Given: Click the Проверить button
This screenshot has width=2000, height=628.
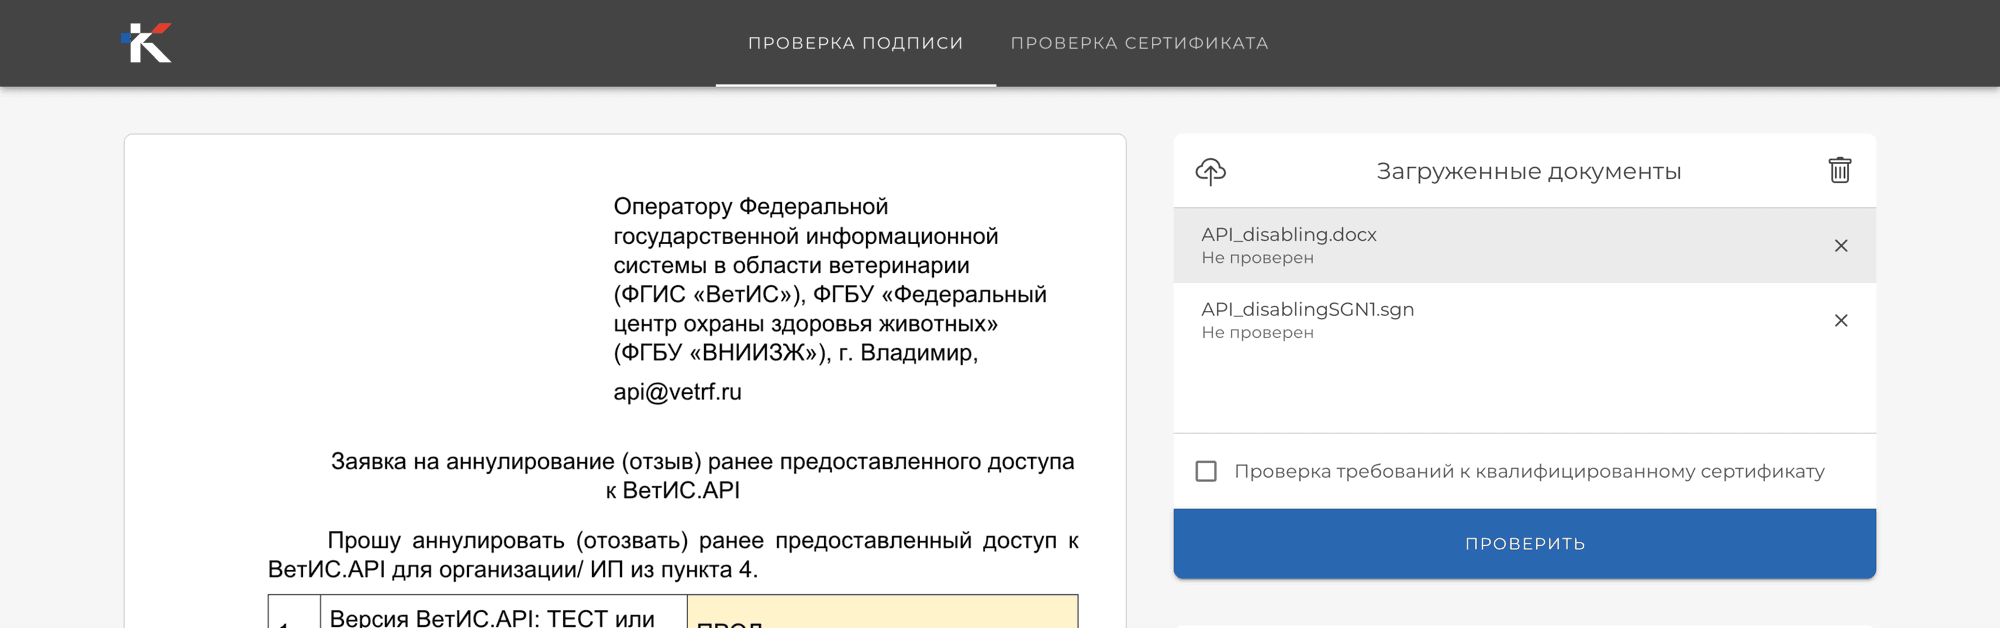Looking at the screenshot, I should click(1524, 544).
